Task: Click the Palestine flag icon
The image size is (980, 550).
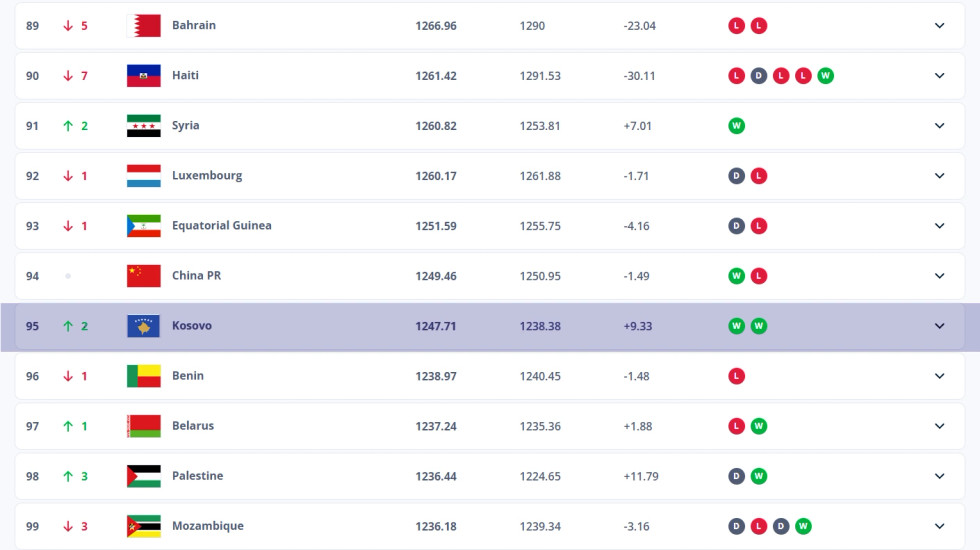Action: [144, 476]
